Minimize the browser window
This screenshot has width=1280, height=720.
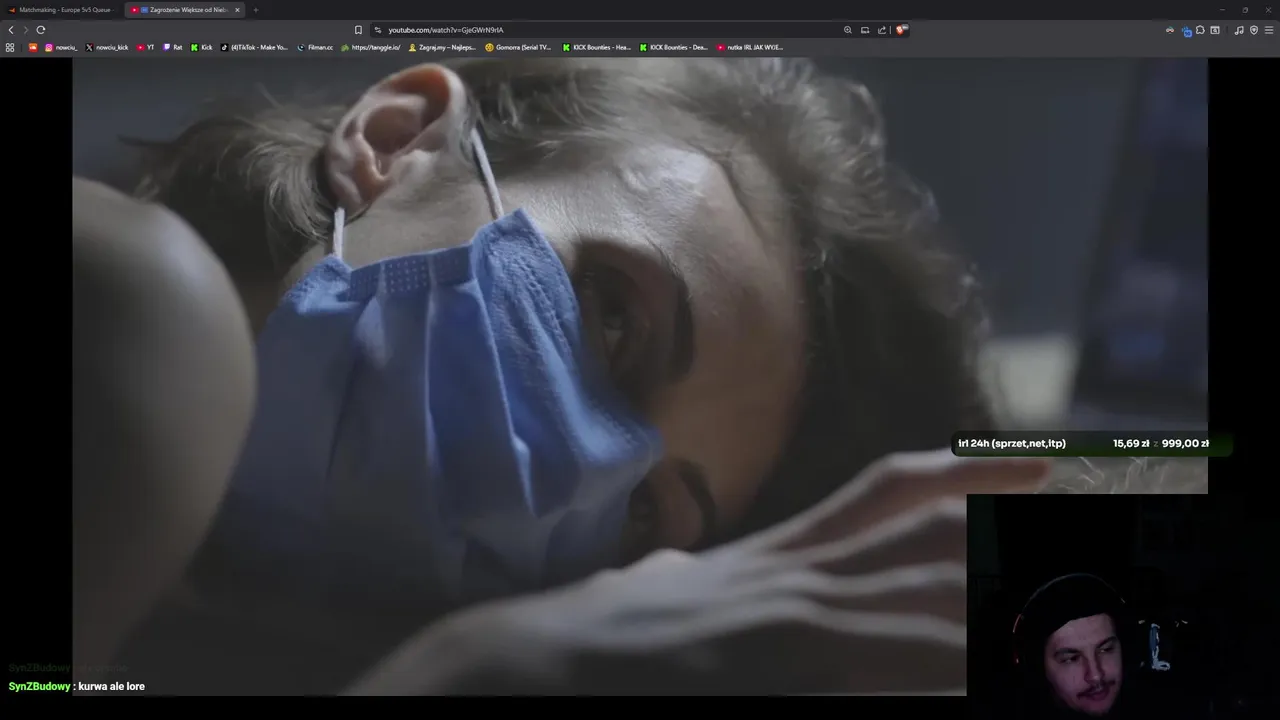click(1221, 10)
